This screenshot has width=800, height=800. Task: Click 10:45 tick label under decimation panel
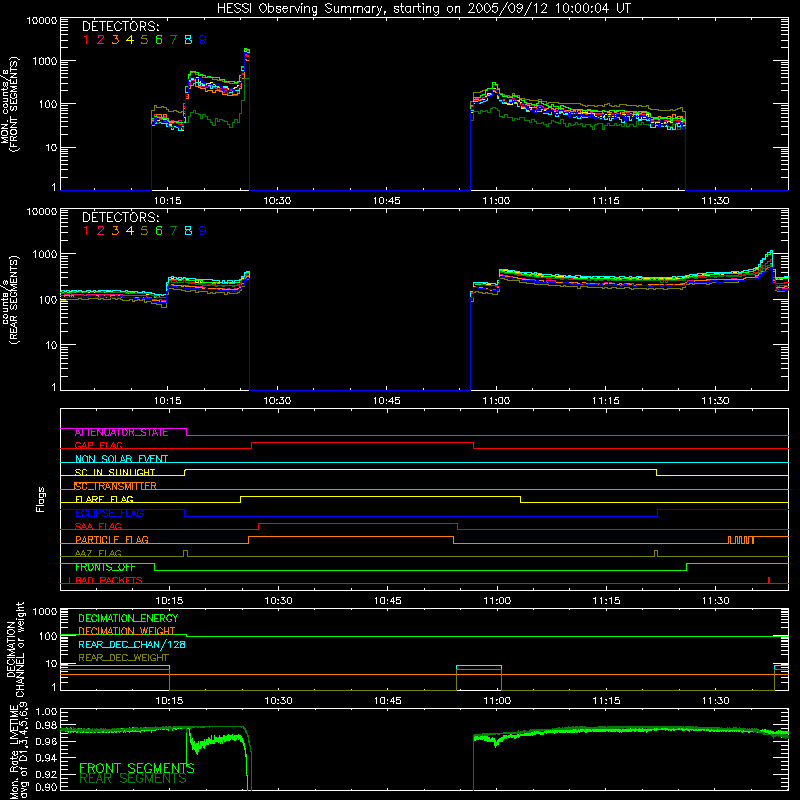[388, 701]
